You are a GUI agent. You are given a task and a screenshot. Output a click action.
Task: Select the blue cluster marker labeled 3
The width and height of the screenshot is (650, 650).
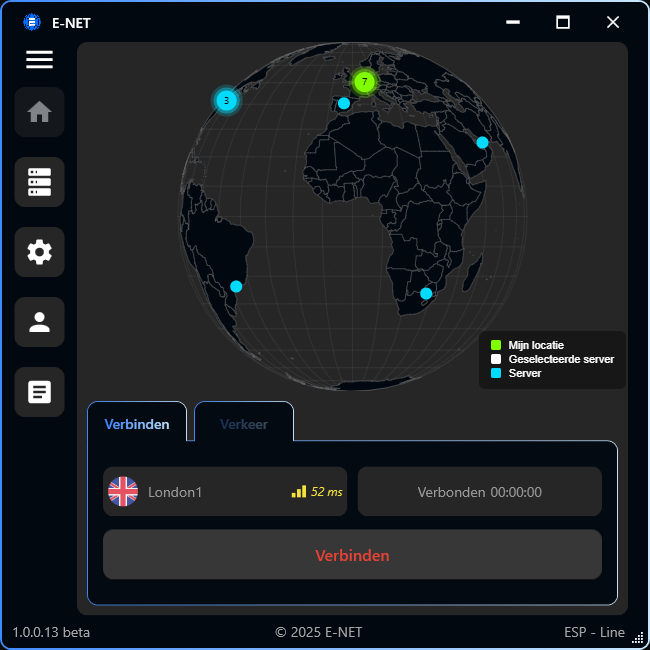click(226, 100)
